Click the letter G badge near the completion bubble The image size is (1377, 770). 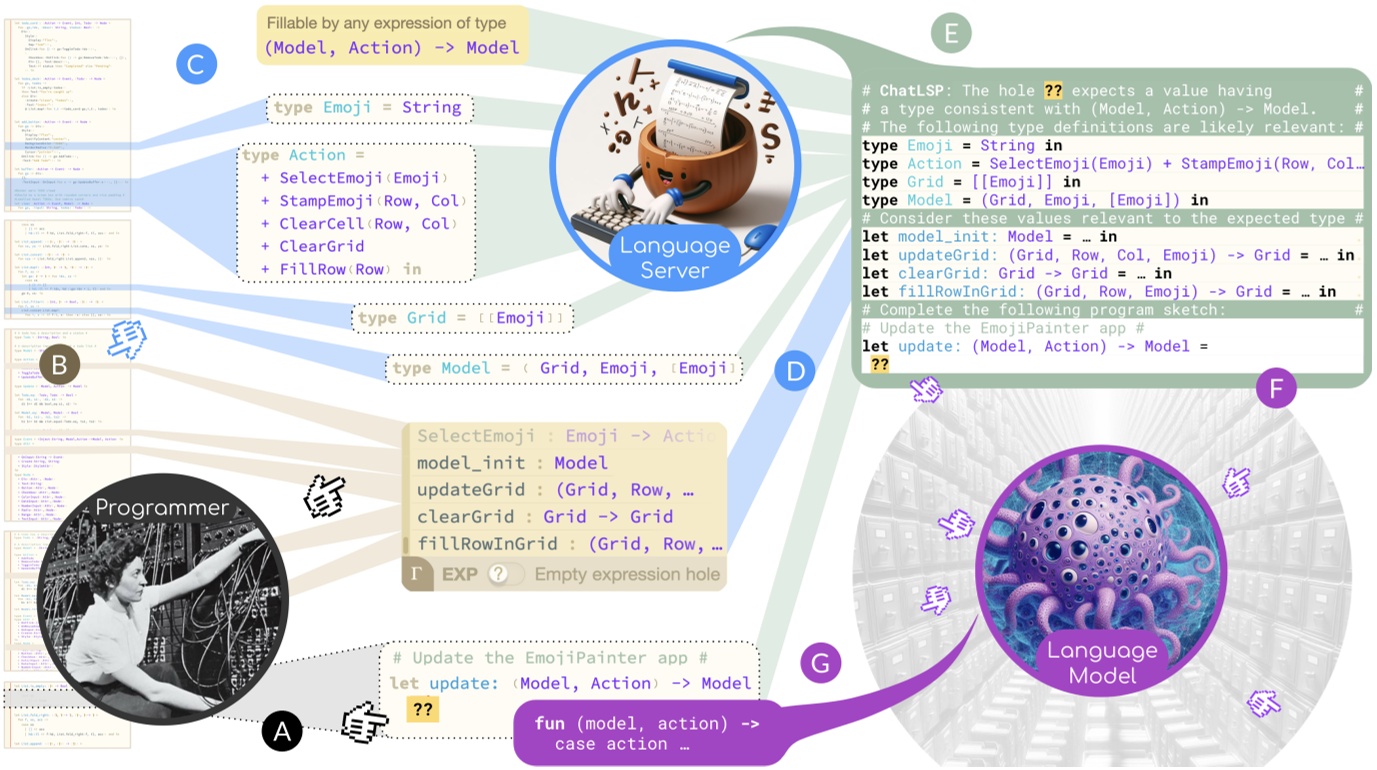coord(821,662)
